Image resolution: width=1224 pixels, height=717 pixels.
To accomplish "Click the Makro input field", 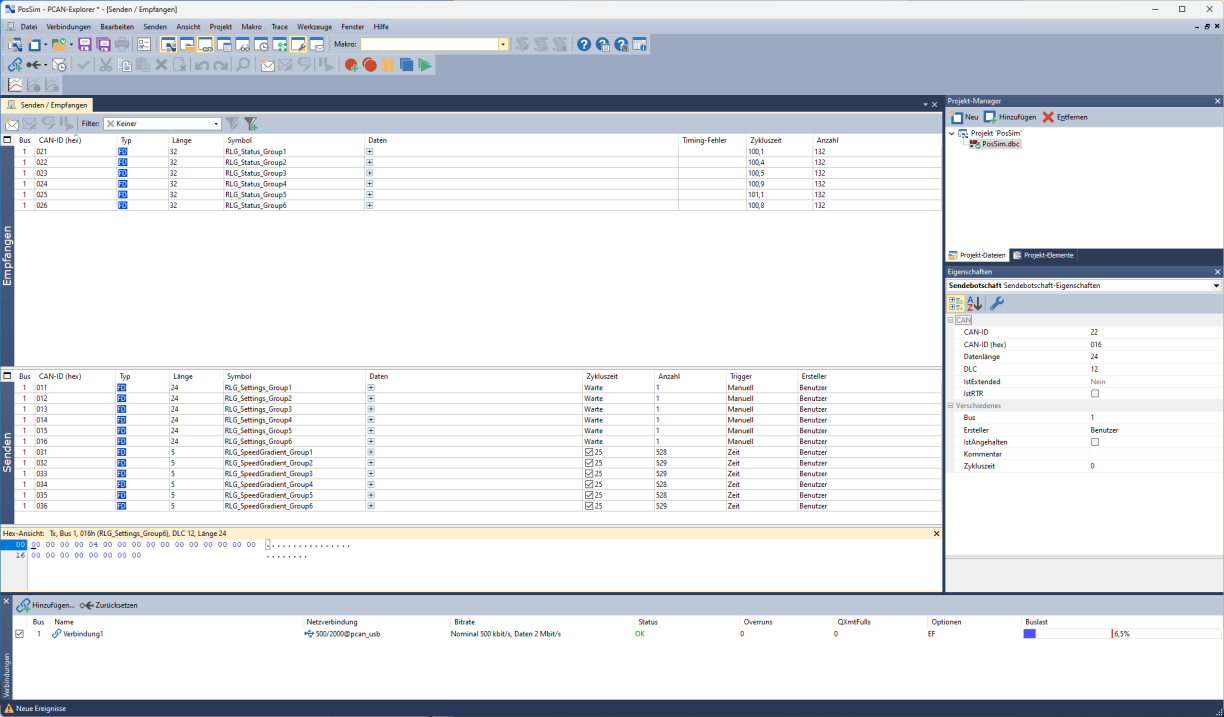I will 429,45.
